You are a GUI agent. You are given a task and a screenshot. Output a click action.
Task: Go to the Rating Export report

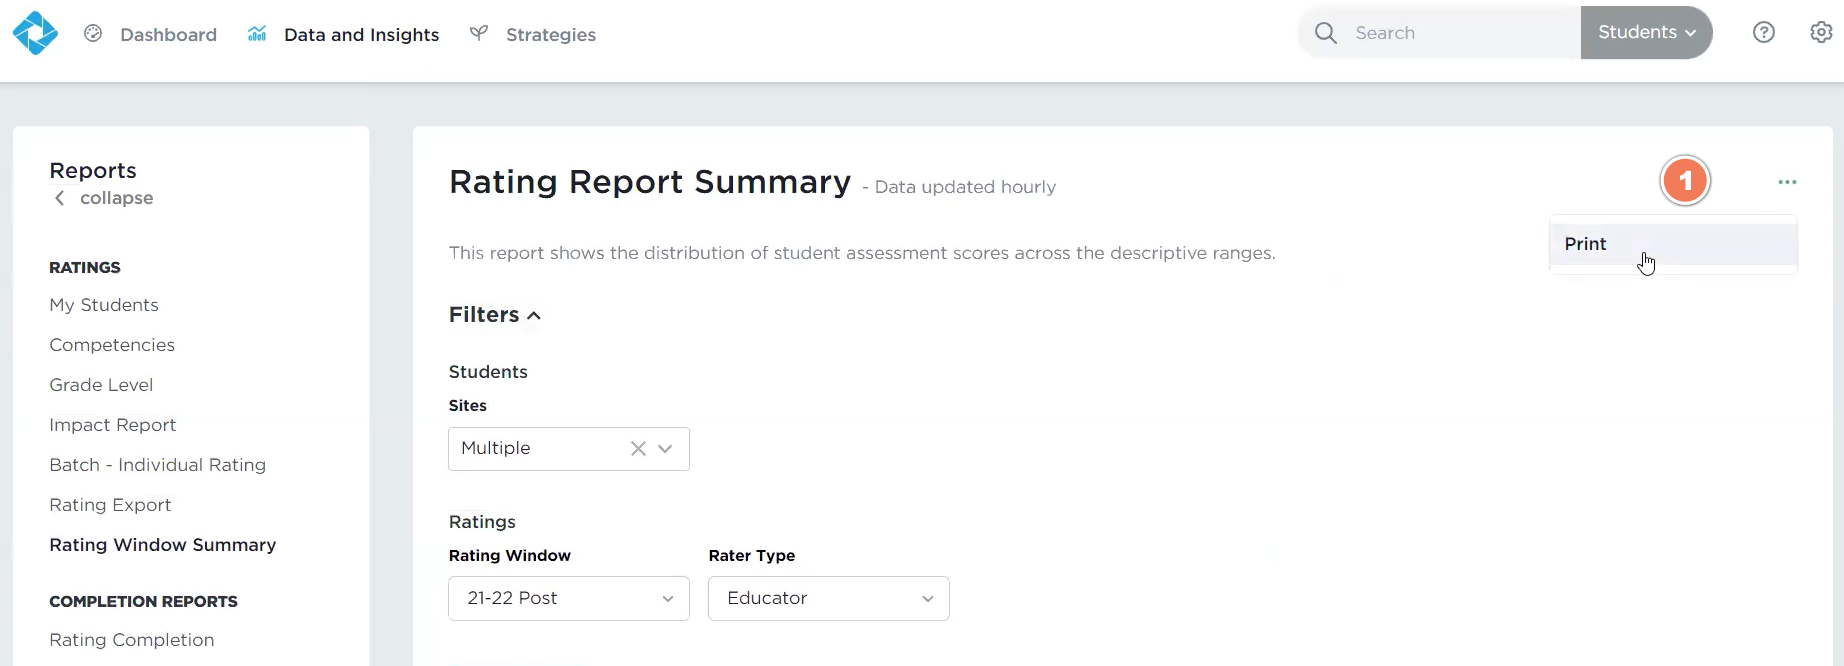(x=110, y=505)
